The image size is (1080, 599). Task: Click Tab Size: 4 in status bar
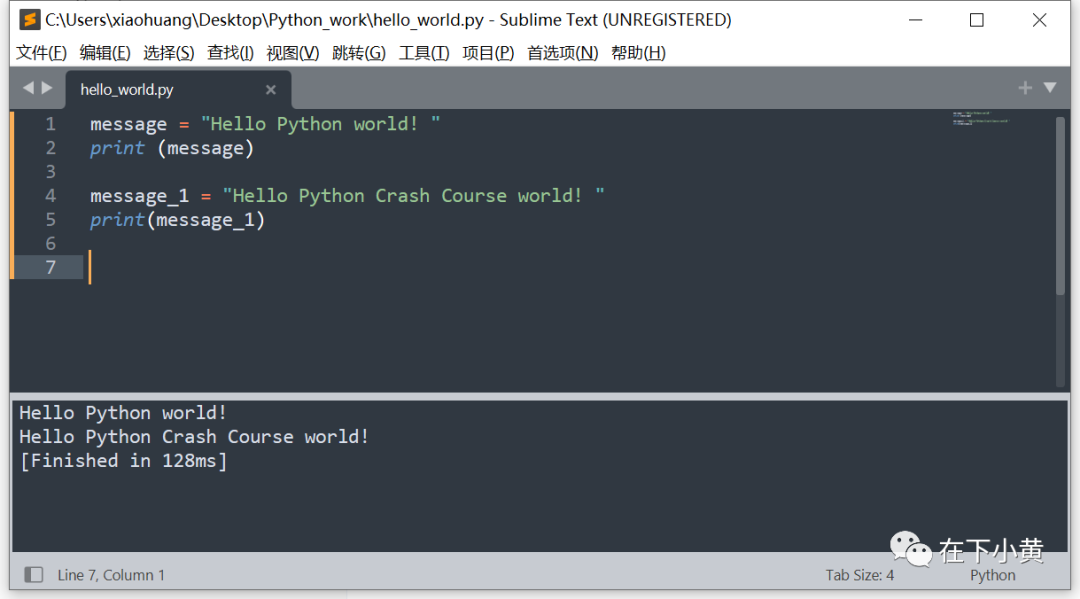click(x=860, y=575)
